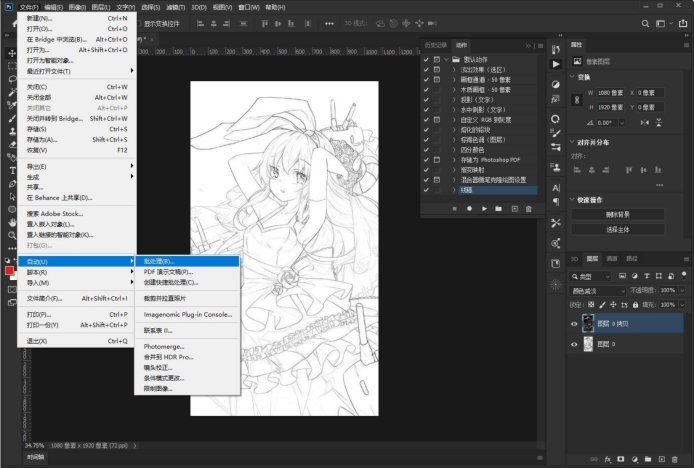Image resolution: width=694 pixels, height=468 pixels.
Task: Switch to 历史记录 History tab
Action: [x=435, y=45]
